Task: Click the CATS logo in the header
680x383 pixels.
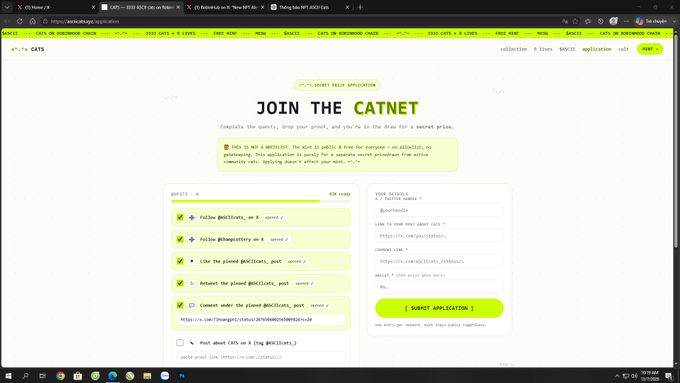Action: pos(28,49)
